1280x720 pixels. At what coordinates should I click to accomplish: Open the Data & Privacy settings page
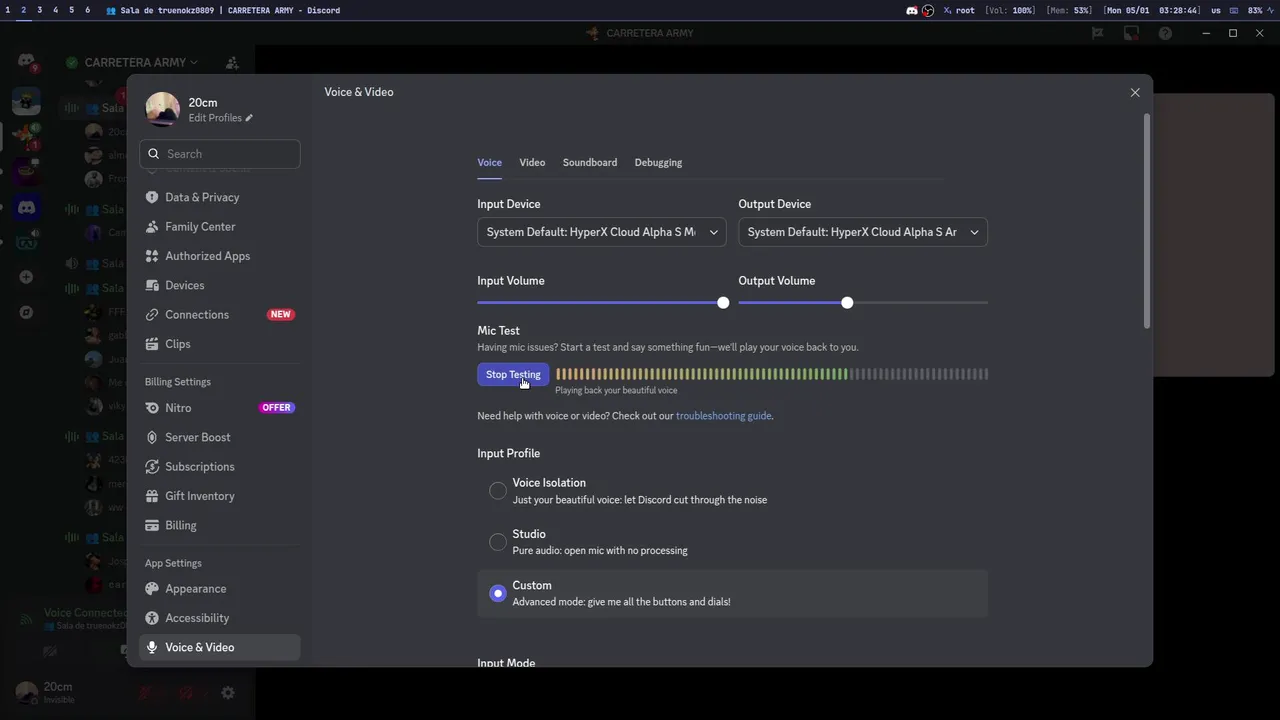pos(220,197)
